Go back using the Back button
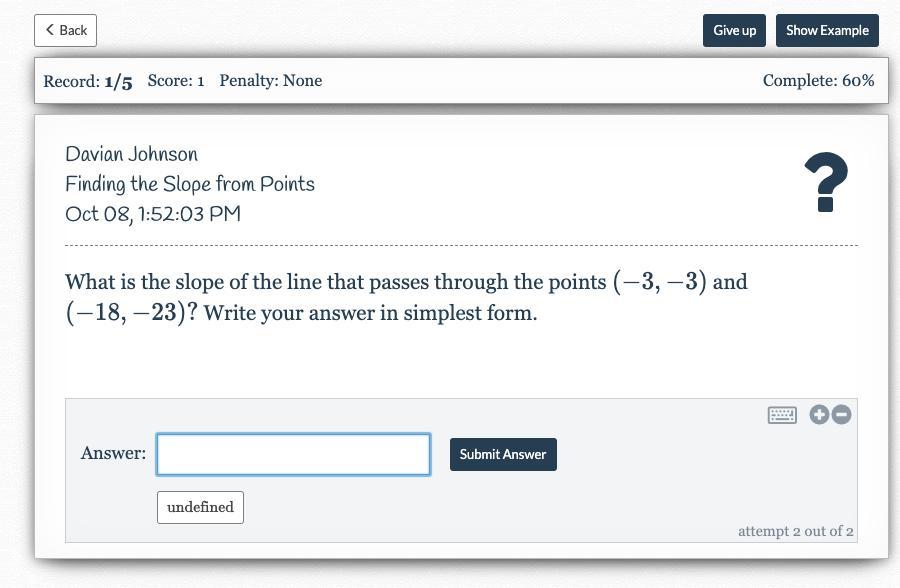 65,30
